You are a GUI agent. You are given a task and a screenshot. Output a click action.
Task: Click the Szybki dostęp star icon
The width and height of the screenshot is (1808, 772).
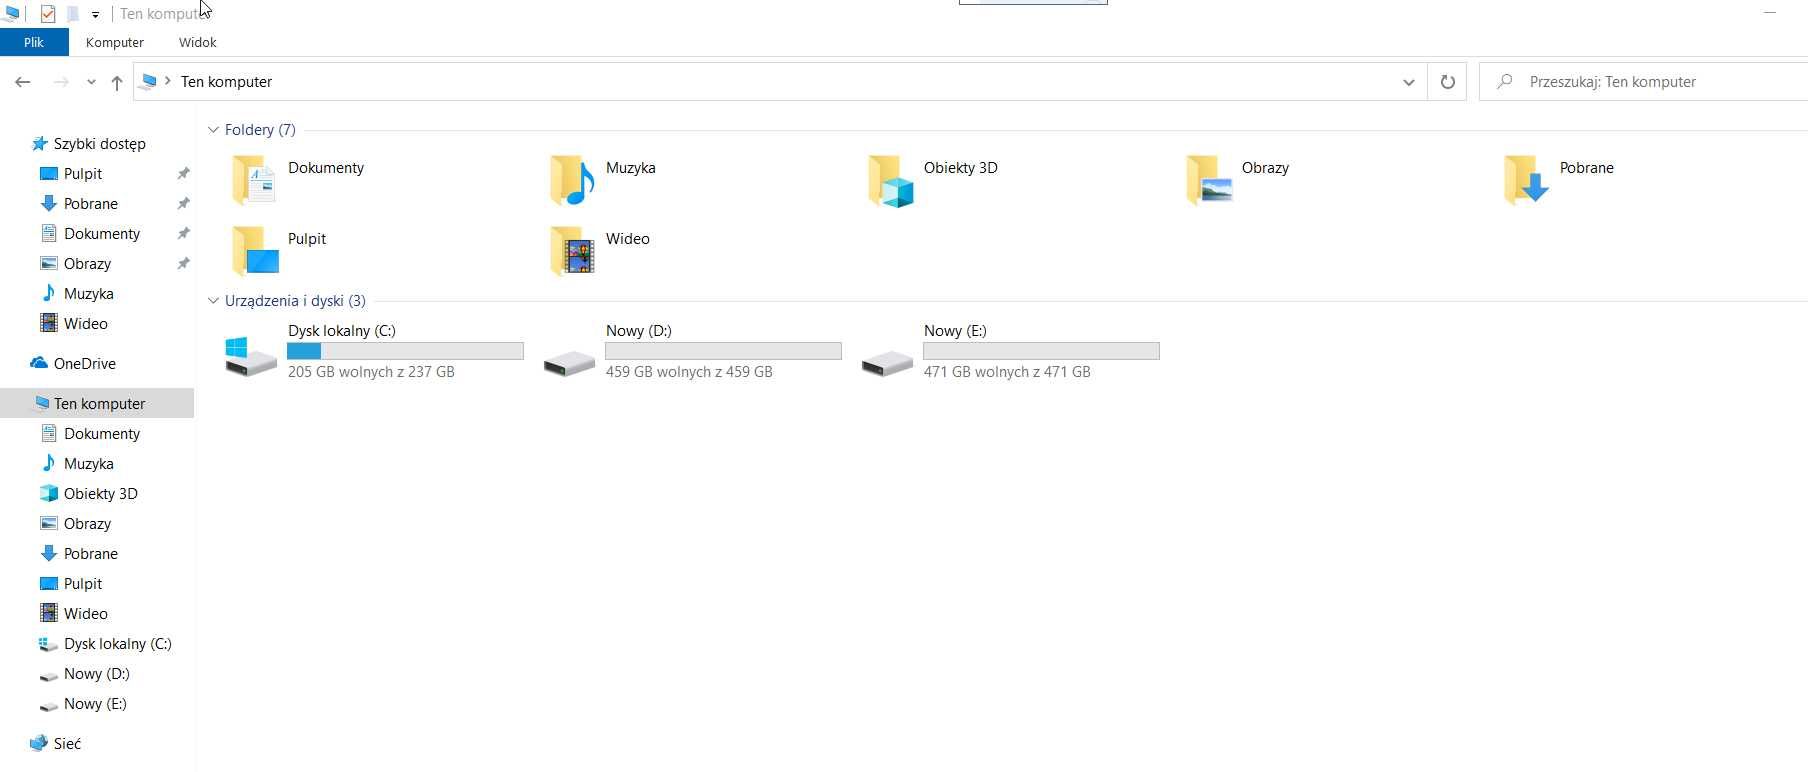[x=40, y=143]
